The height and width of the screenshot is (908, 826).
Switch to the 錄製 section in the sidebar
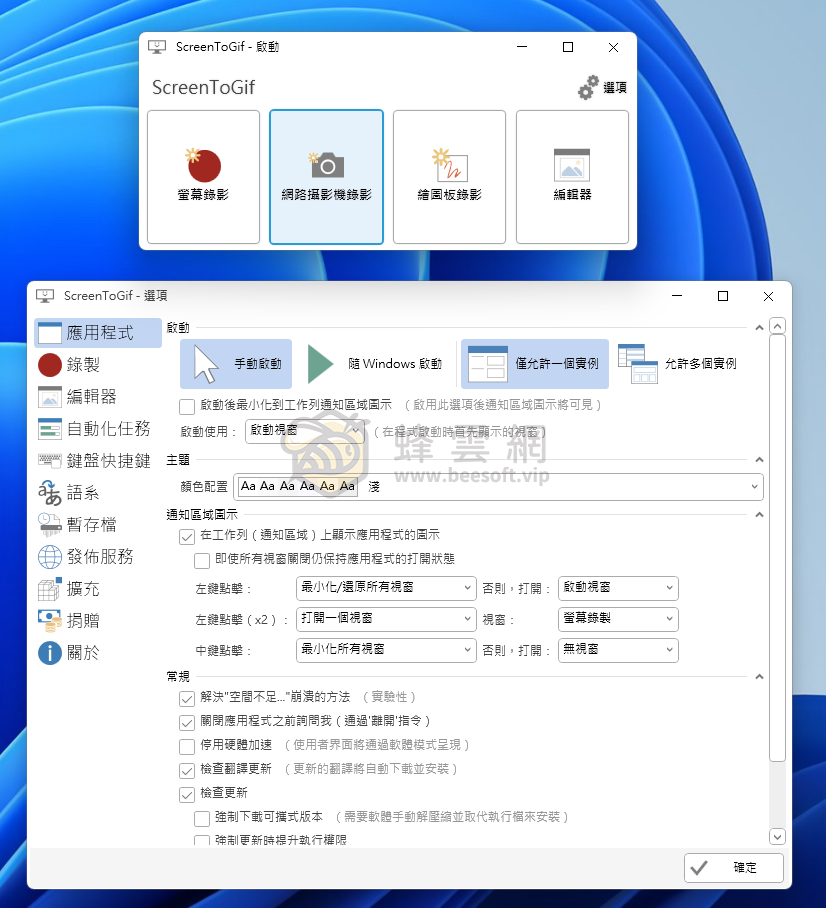pyautogui.click(x=98, y=365)
